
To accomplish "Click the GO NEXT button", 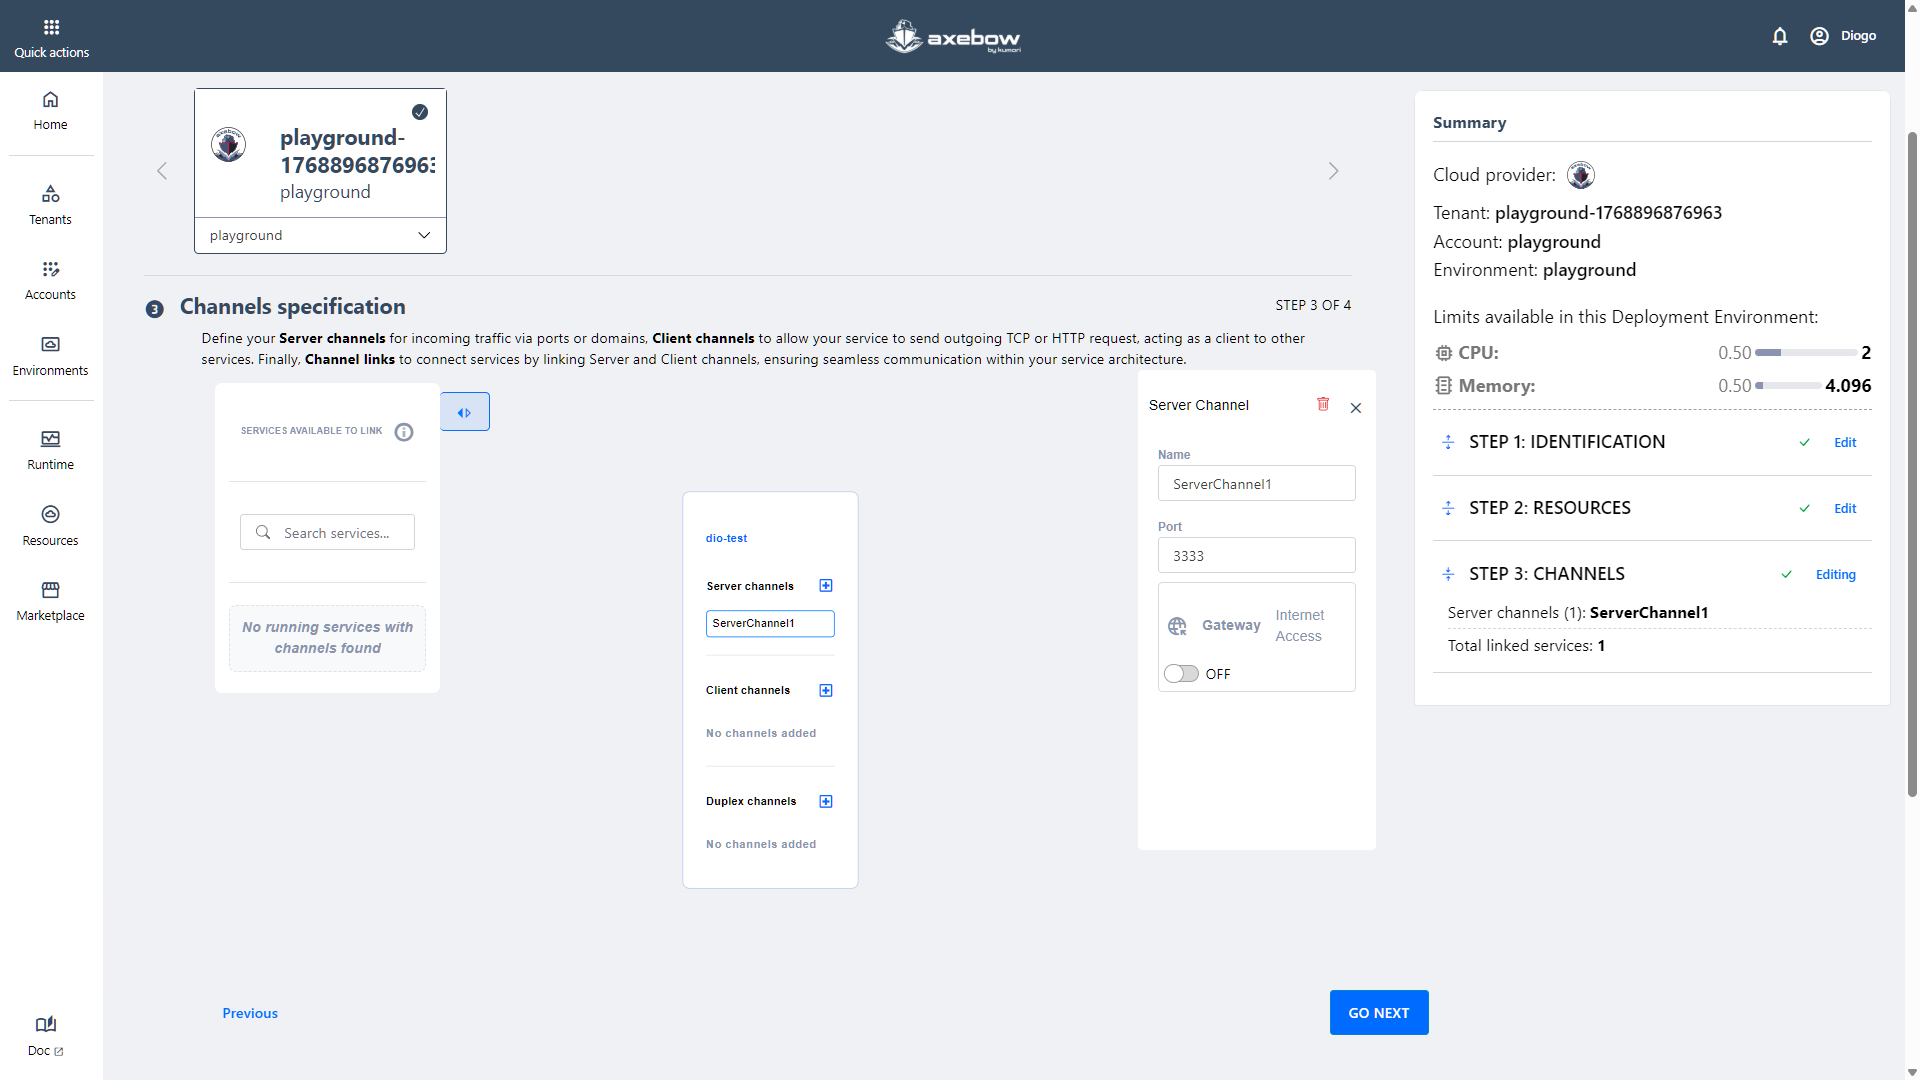I will click(1378, 1013).
